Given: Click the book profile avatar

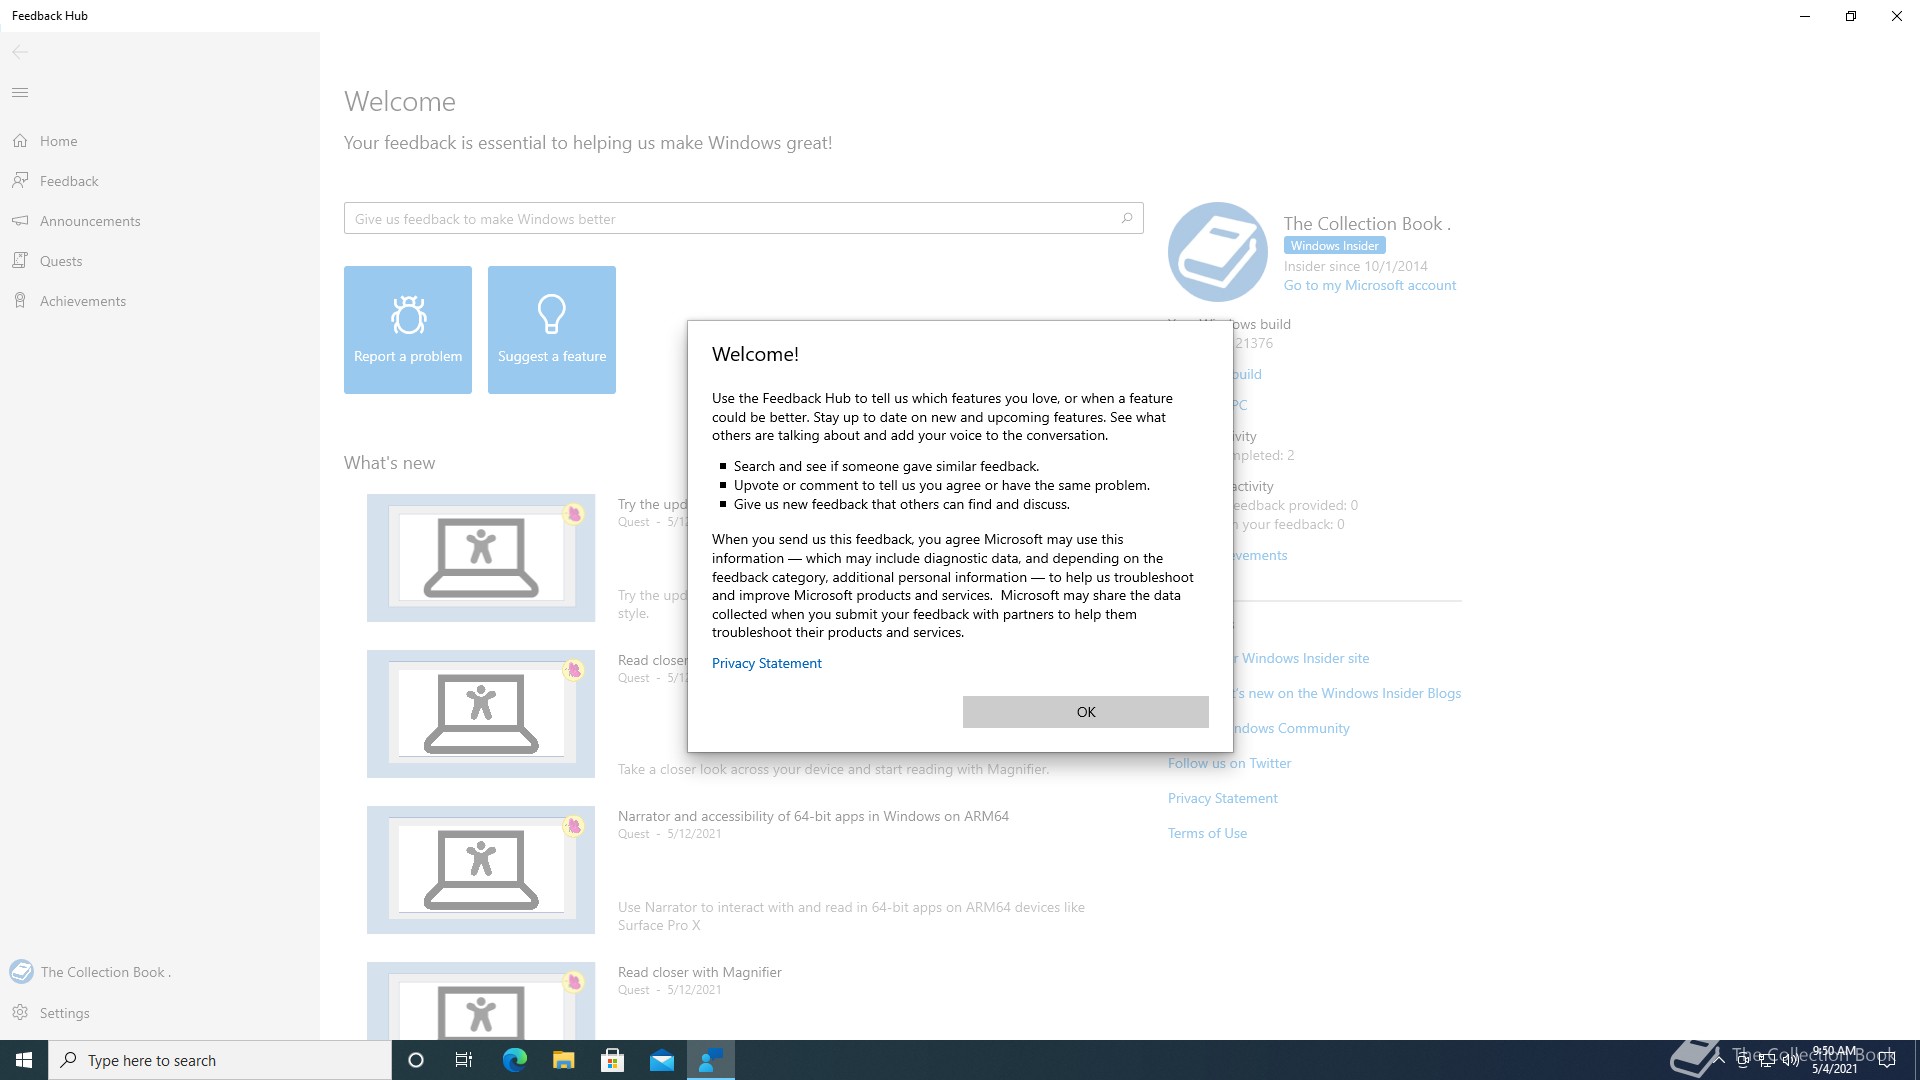Looking at the screenshot, I should (x=1218, y=252).
